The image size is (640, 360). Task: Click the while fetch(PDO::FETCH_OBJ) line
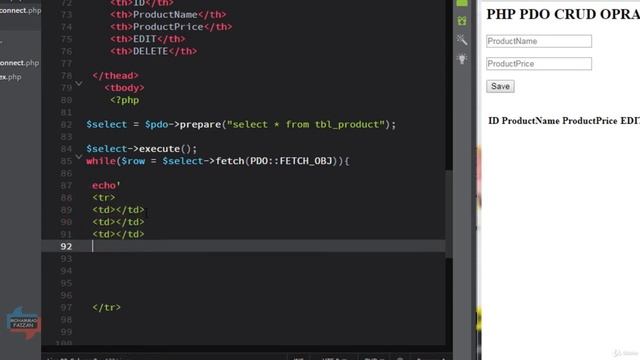point(218,161)
